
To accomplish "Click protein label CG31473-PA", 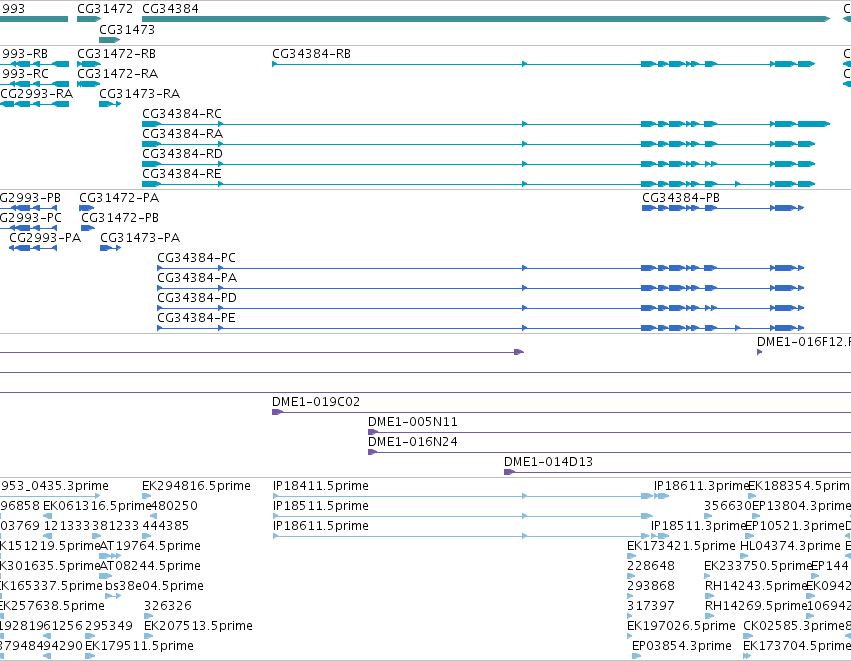I will [x=140, y=238].
